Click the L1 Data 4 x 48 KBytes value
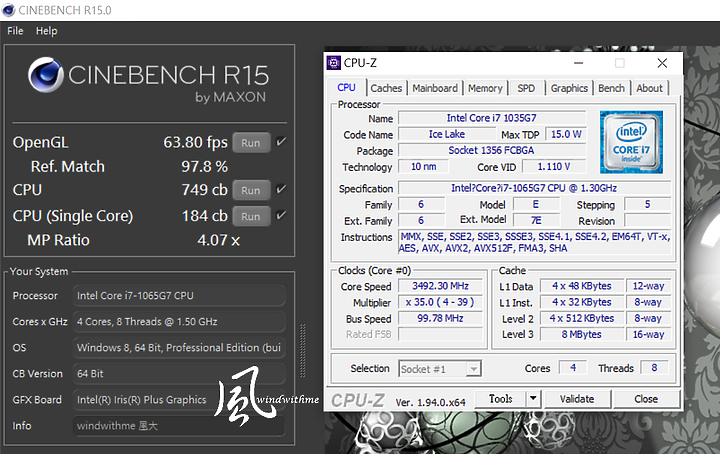The image size is (720, 454). [582, 286]
